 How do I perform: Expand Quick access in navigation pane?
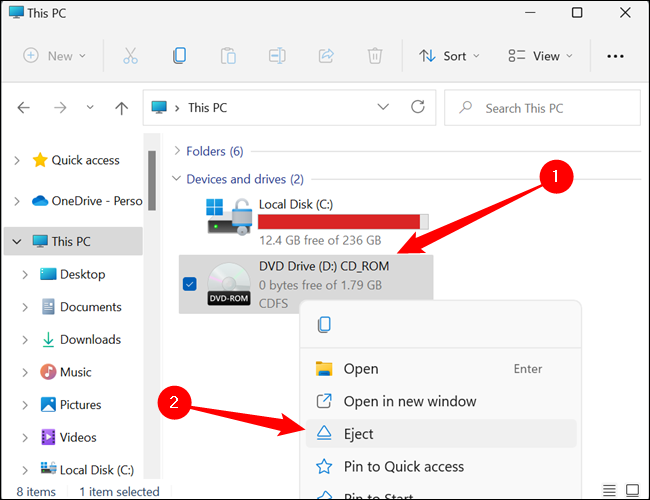tap(15, 160)
